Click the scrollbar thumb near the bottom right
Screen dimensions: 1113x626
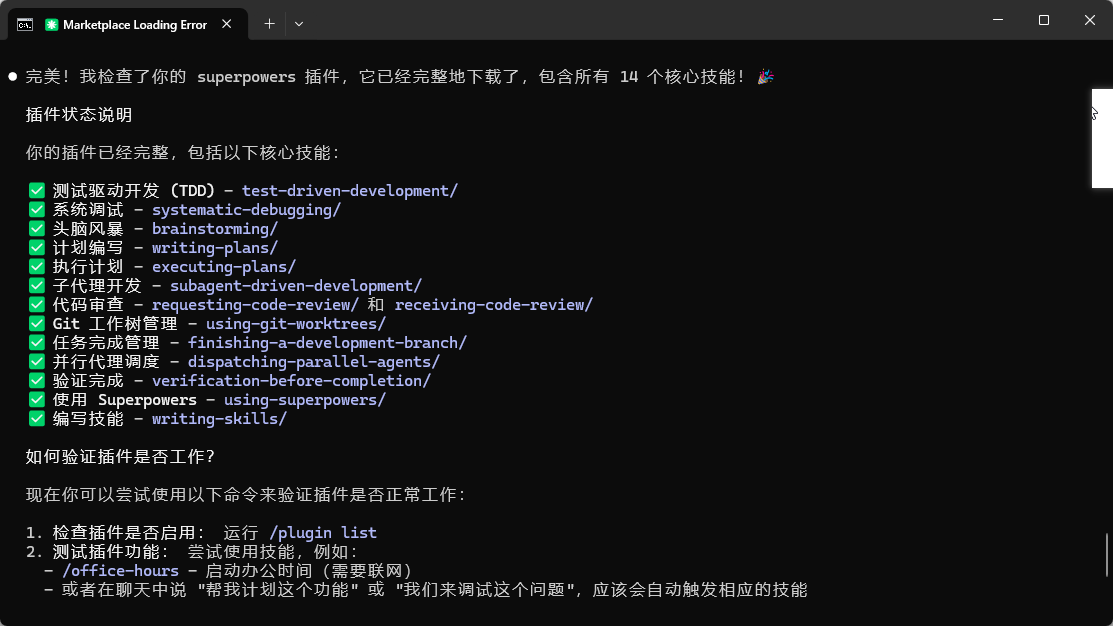pos(1107,554)
